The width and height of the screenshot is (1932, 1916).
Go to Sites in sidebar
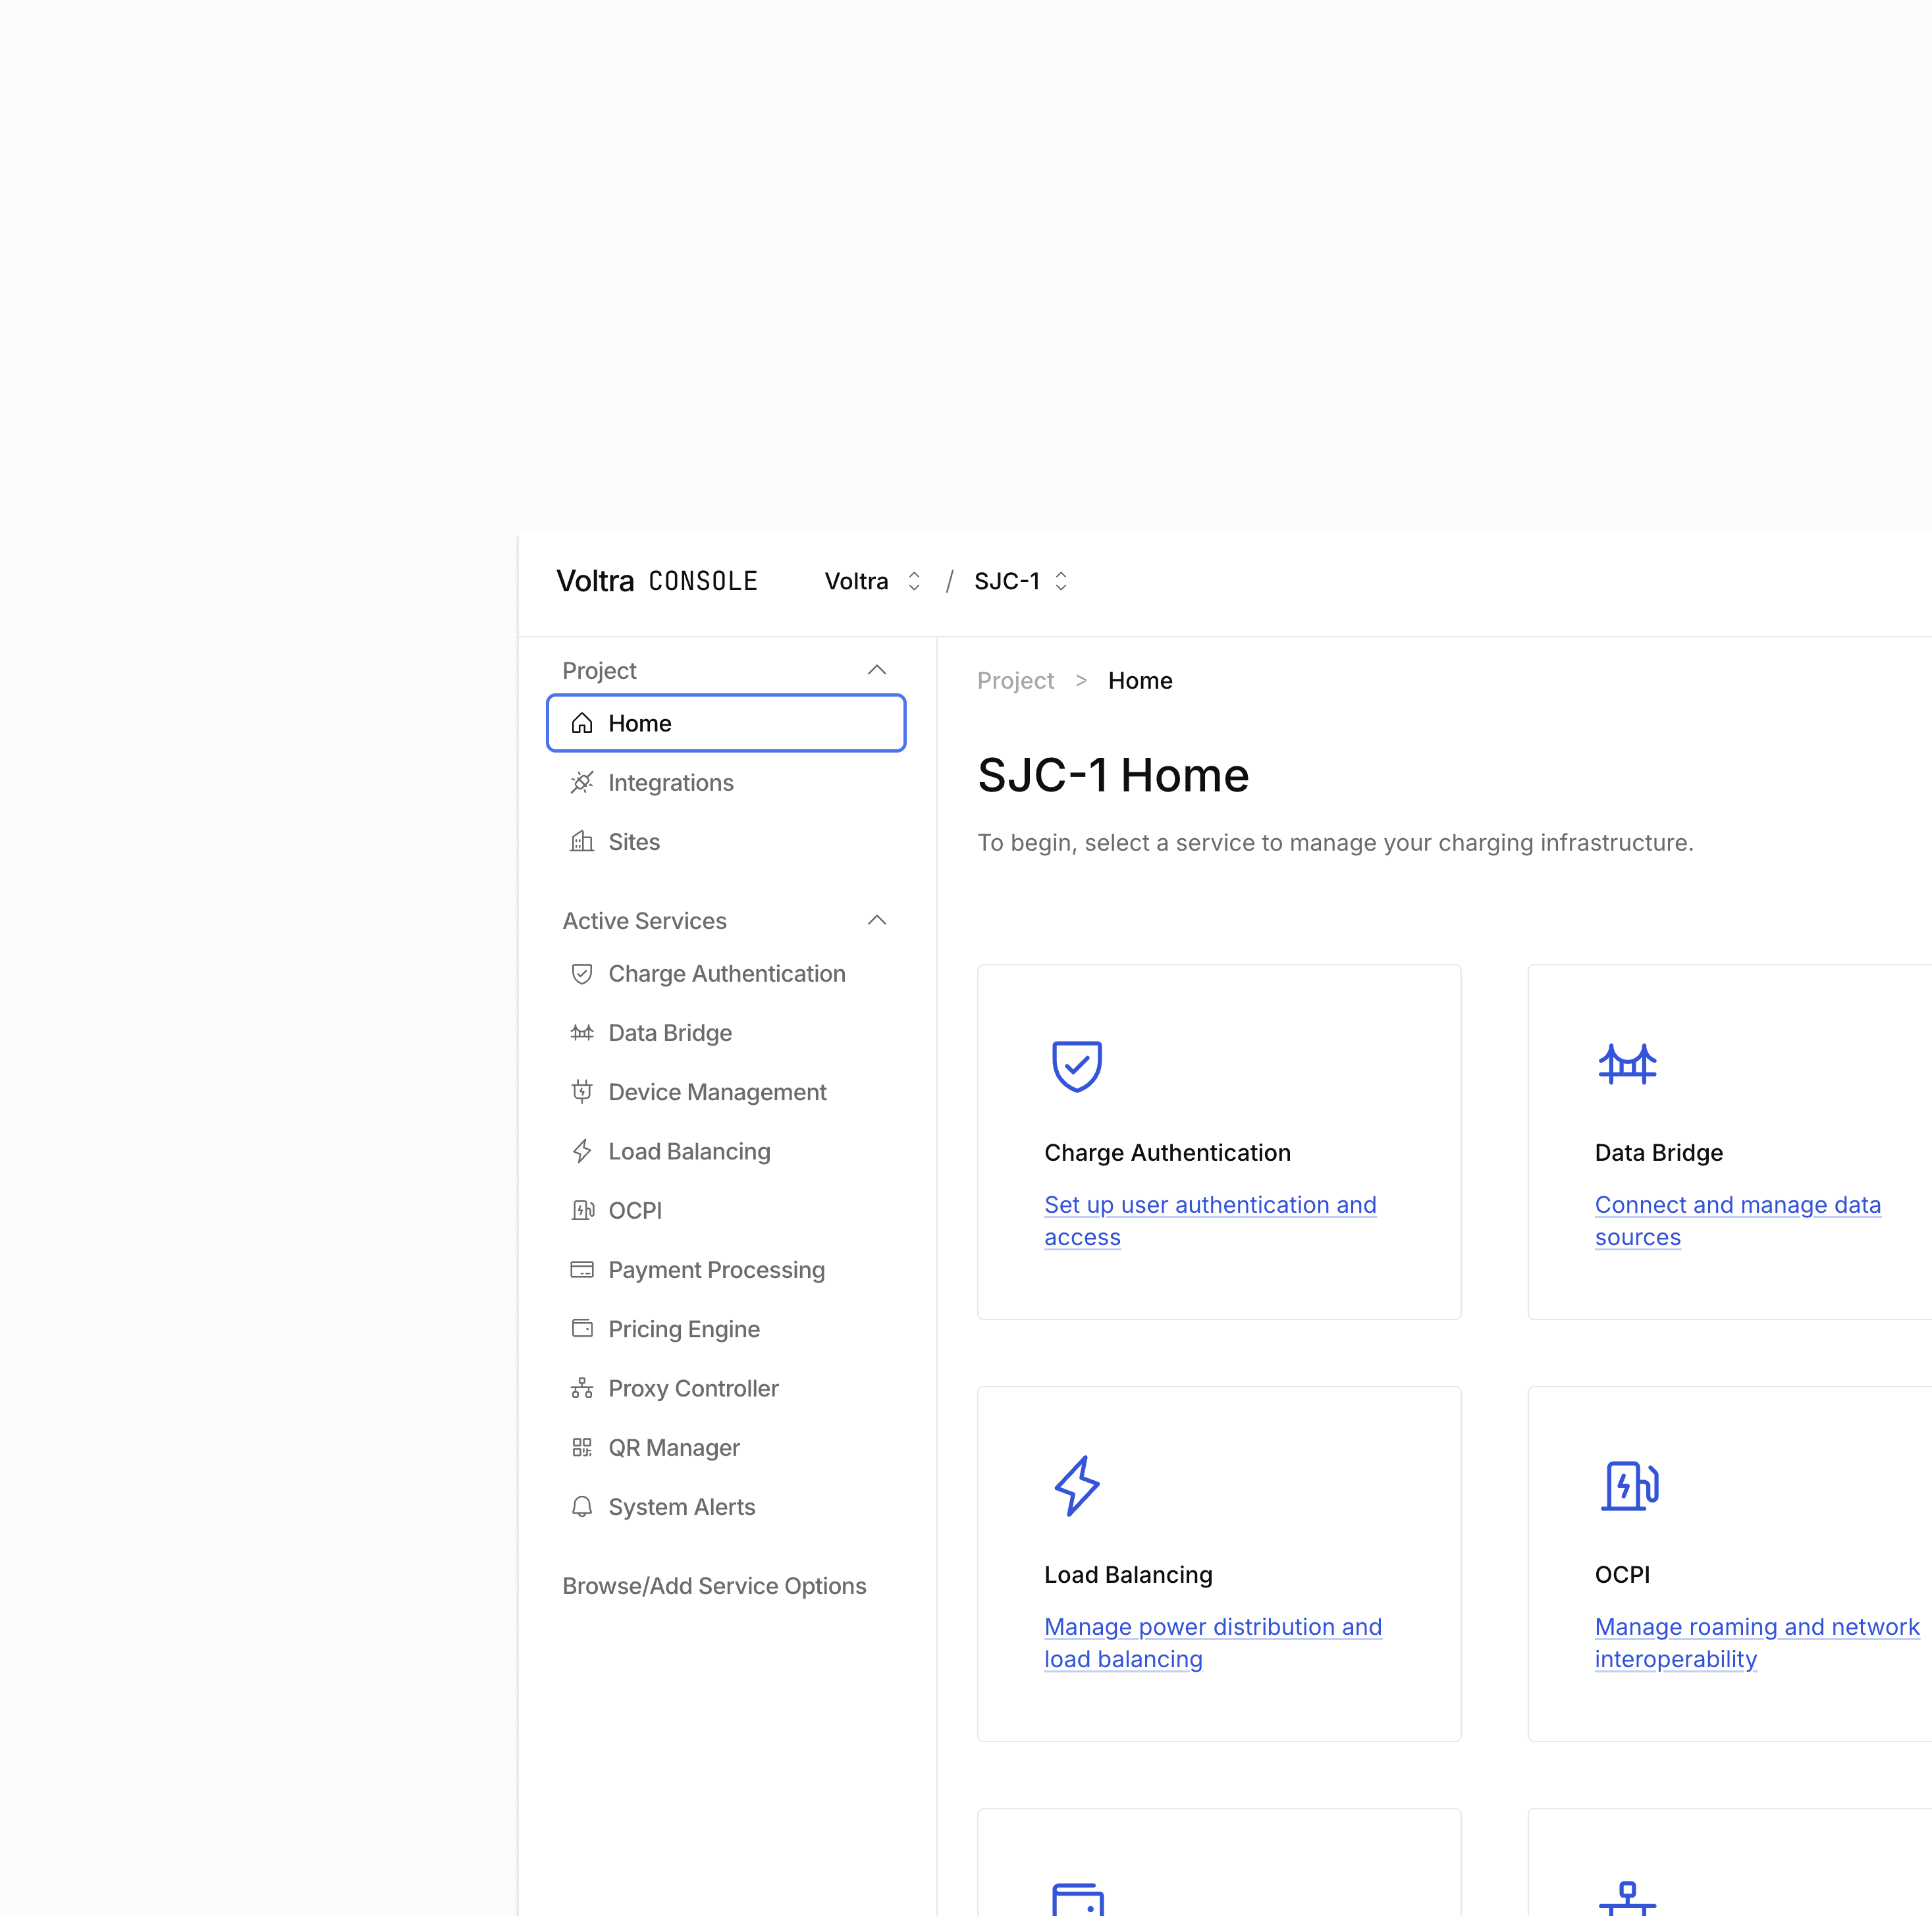pyautogui.click(x=634, y=842)
